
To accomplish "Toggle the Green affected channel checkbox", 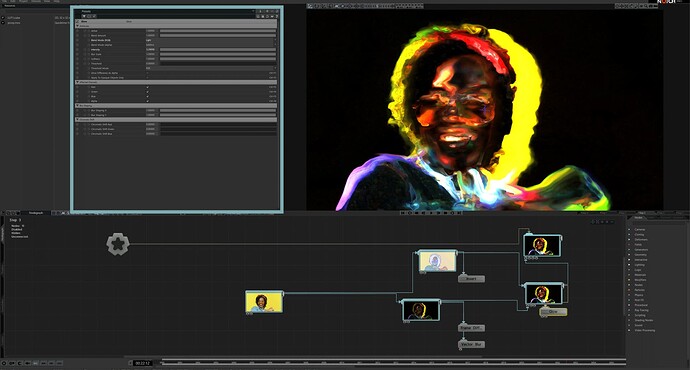I will tap(147, 92).
